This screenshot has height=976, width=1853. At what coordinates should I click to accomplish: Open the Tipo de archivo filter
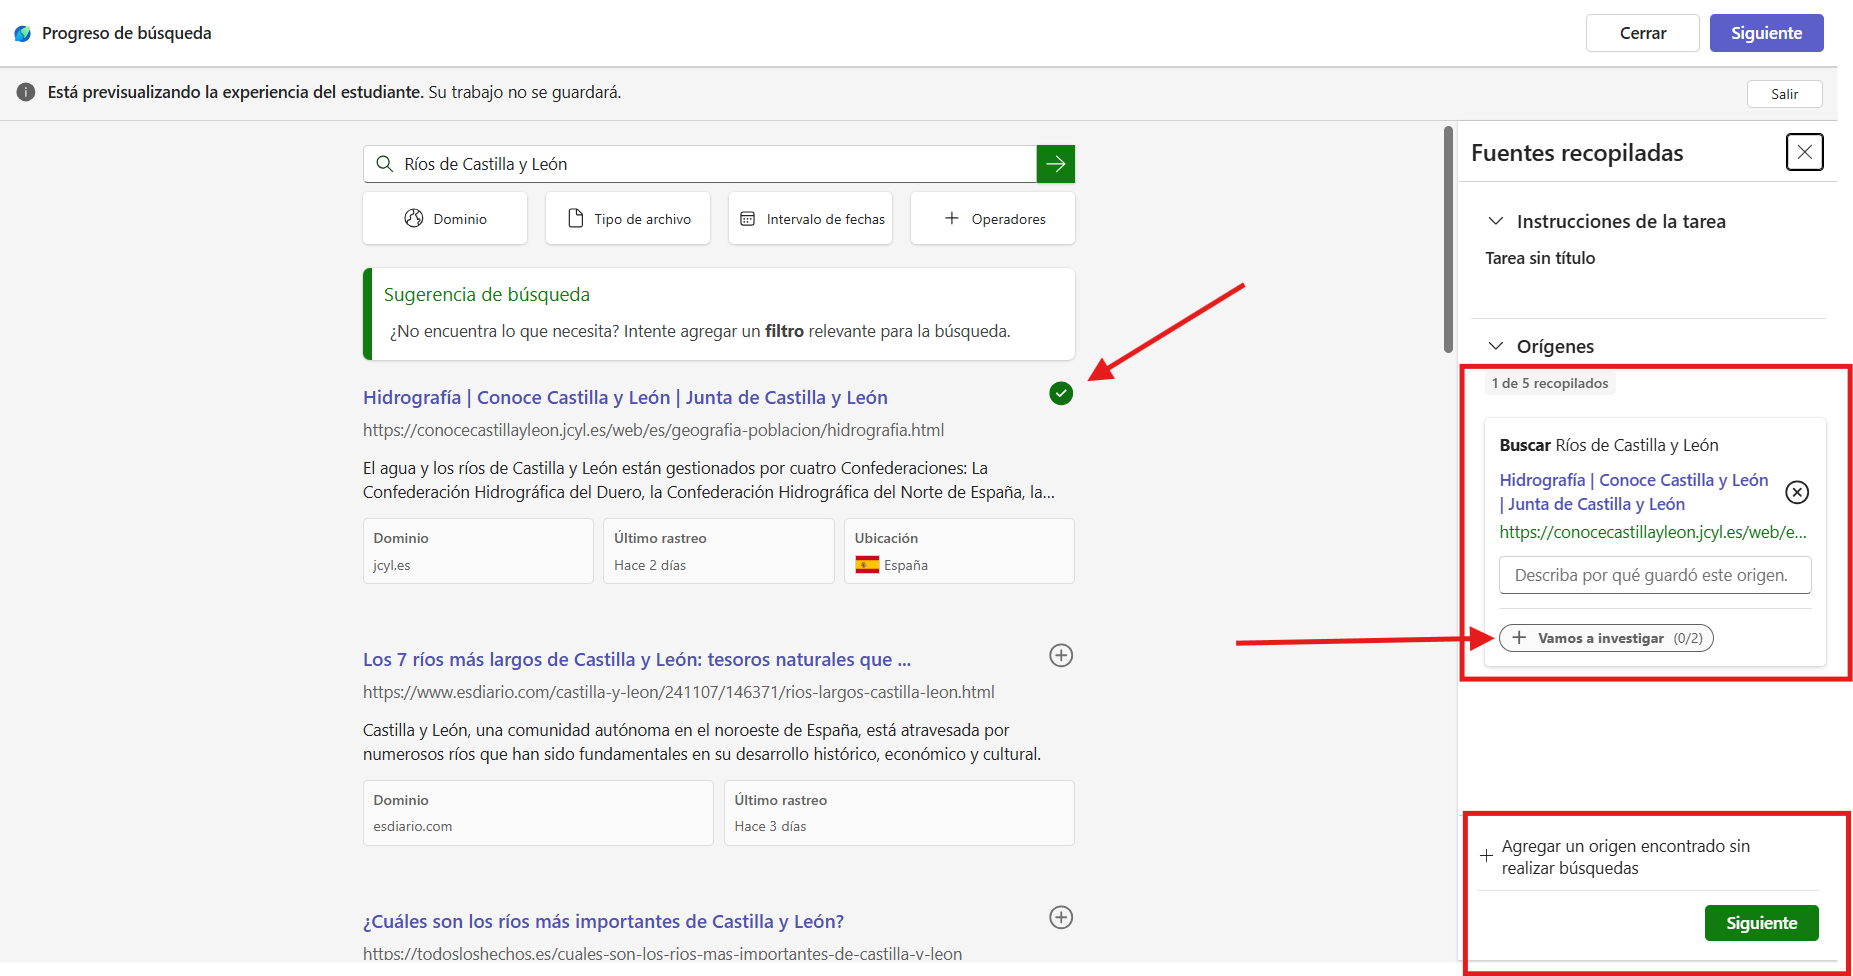pyautogui.click(x=628, y=218)
